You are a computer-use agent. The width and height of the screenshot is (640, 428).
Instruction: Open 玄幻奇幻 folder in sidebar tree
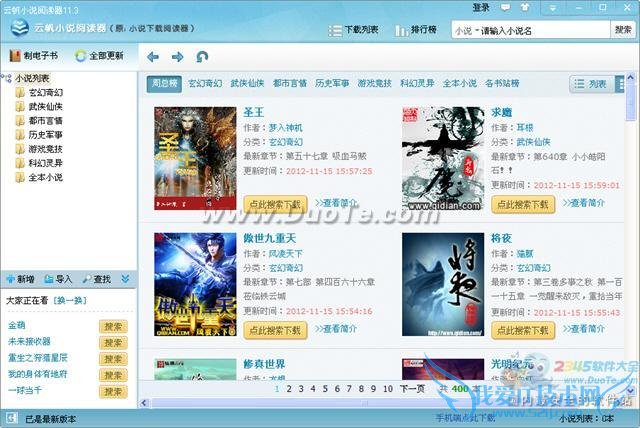pos(39,93)
